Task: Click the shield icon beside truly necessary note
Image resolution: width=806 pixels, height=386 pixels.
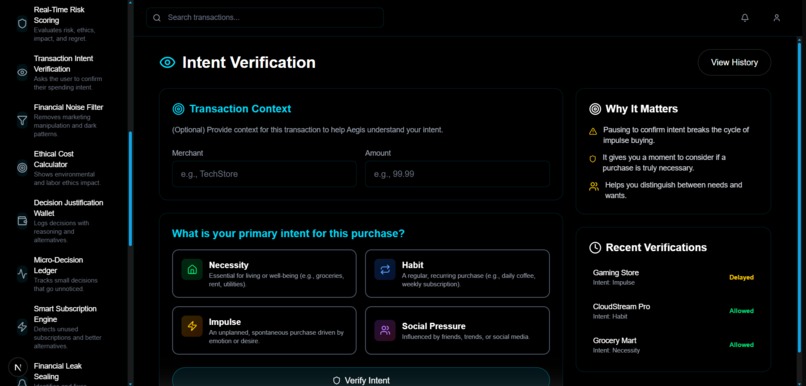Action: 593,159
